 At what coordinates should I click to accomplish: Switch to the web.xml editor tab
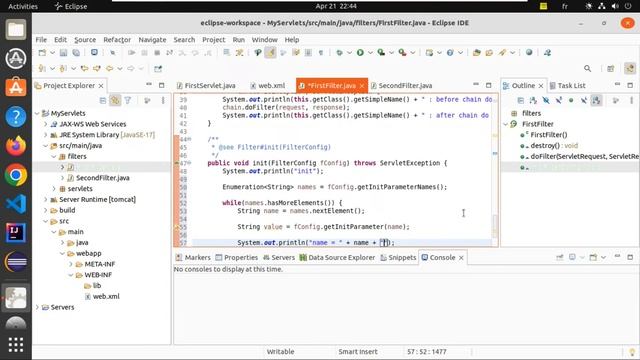coord(267,85)
